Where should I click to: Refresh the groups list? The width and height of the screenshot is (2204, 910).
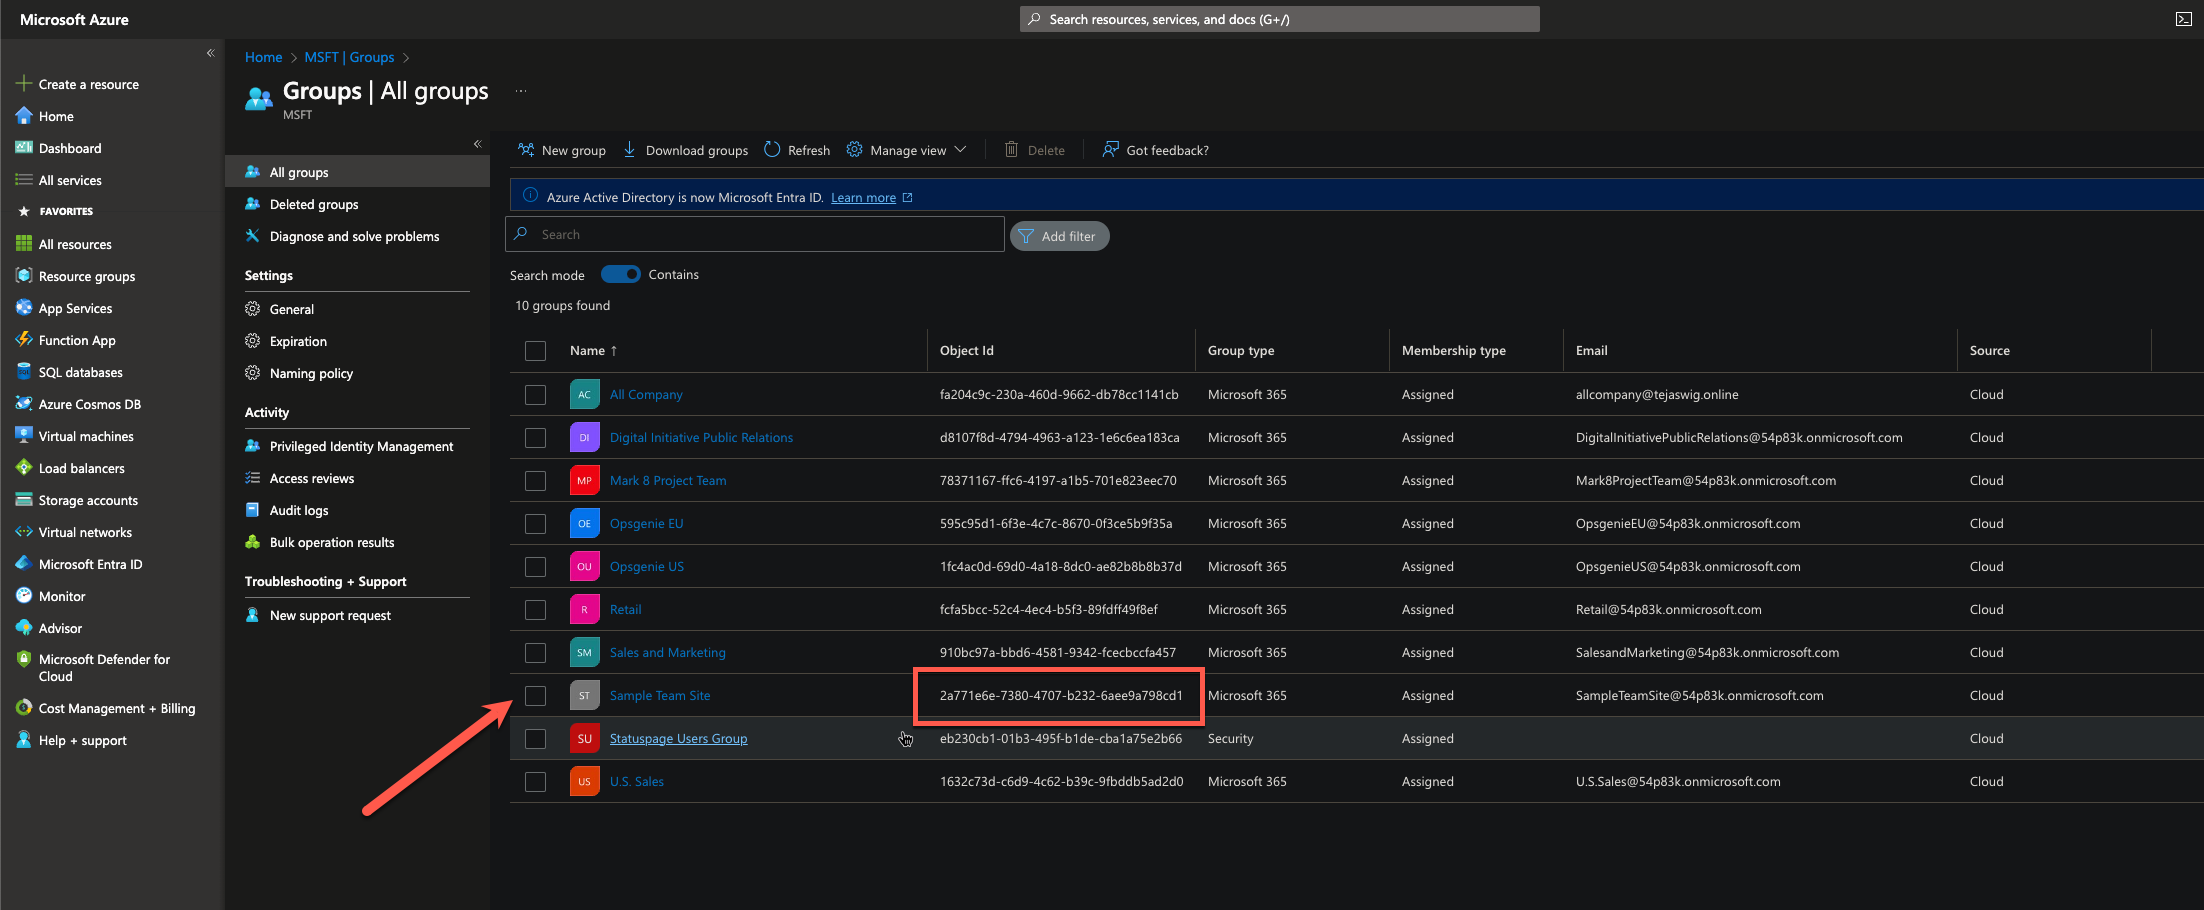(797, 150)
